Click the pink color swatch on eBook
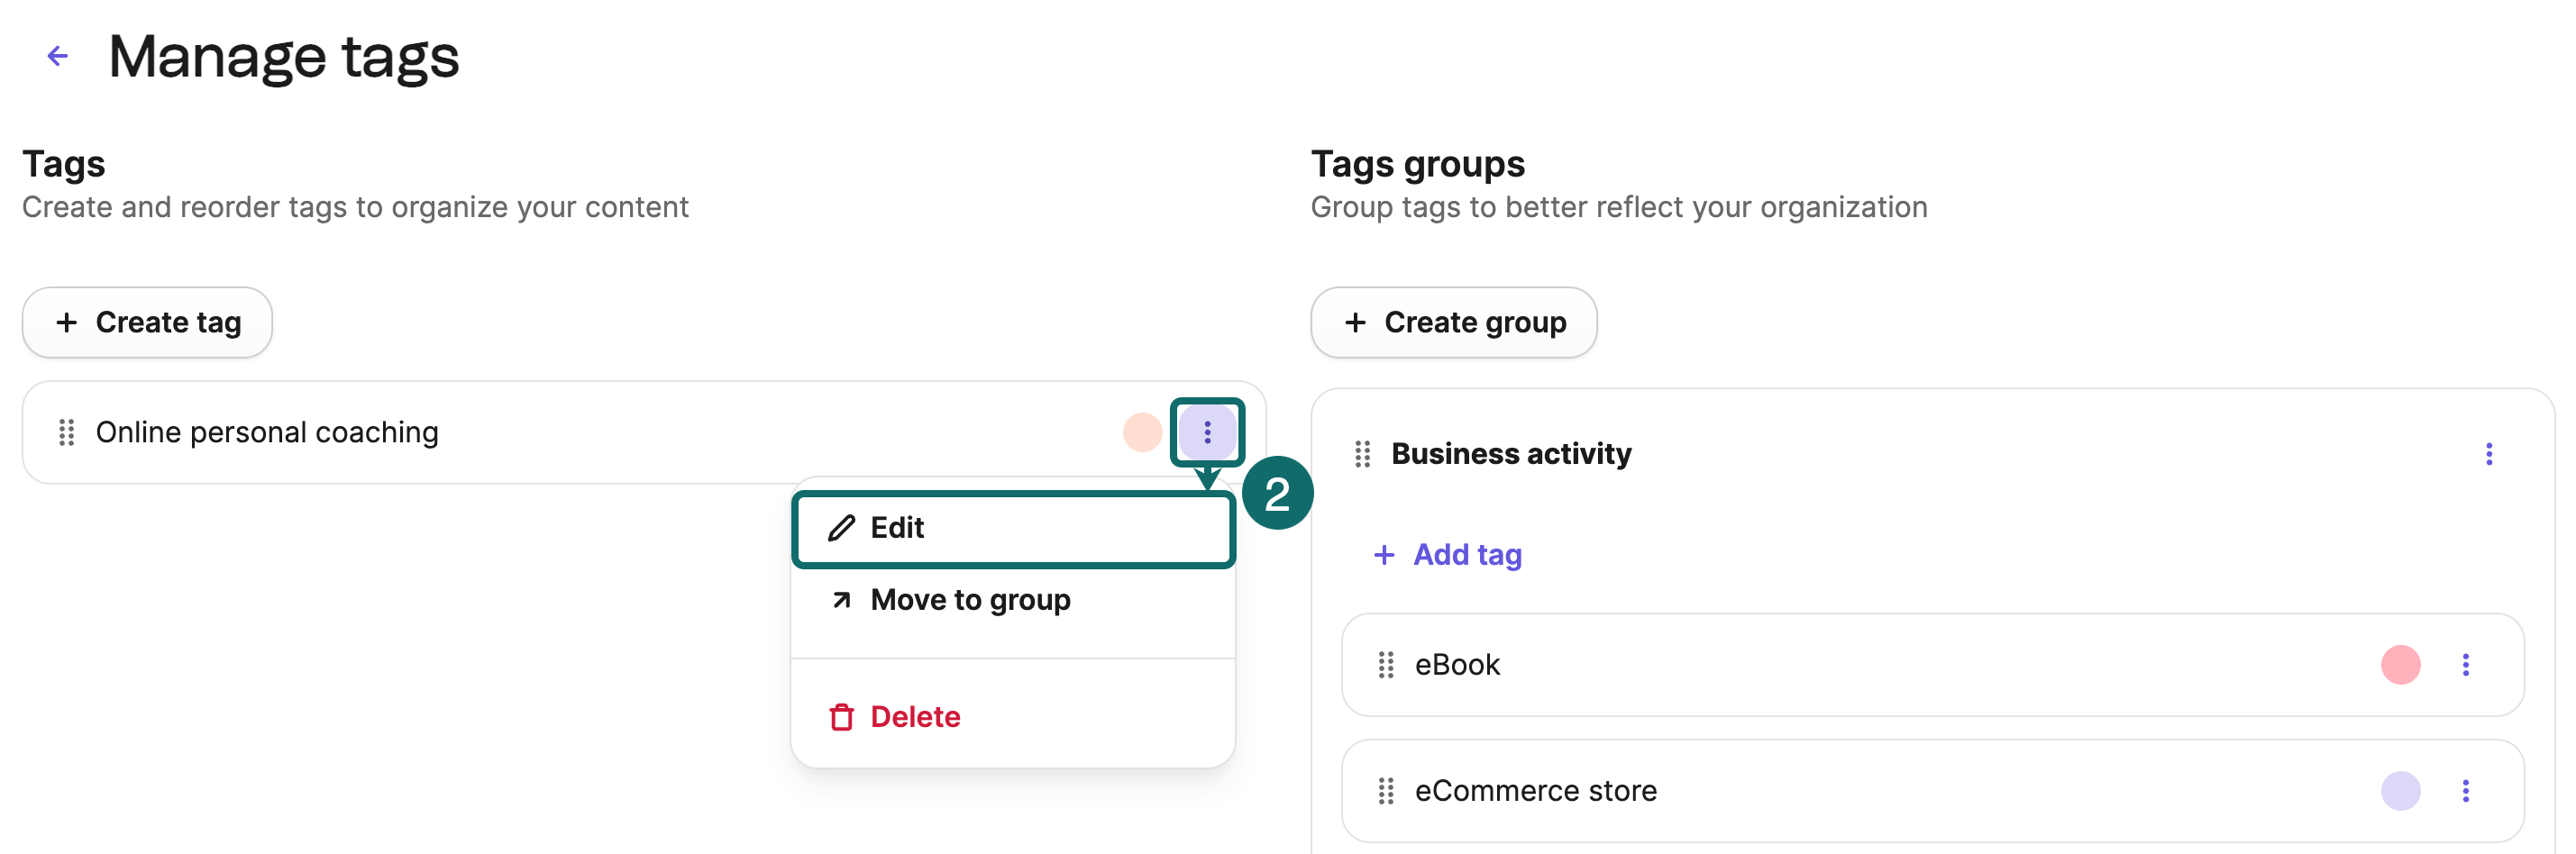2576x854 pixels. click(2400, 665)
